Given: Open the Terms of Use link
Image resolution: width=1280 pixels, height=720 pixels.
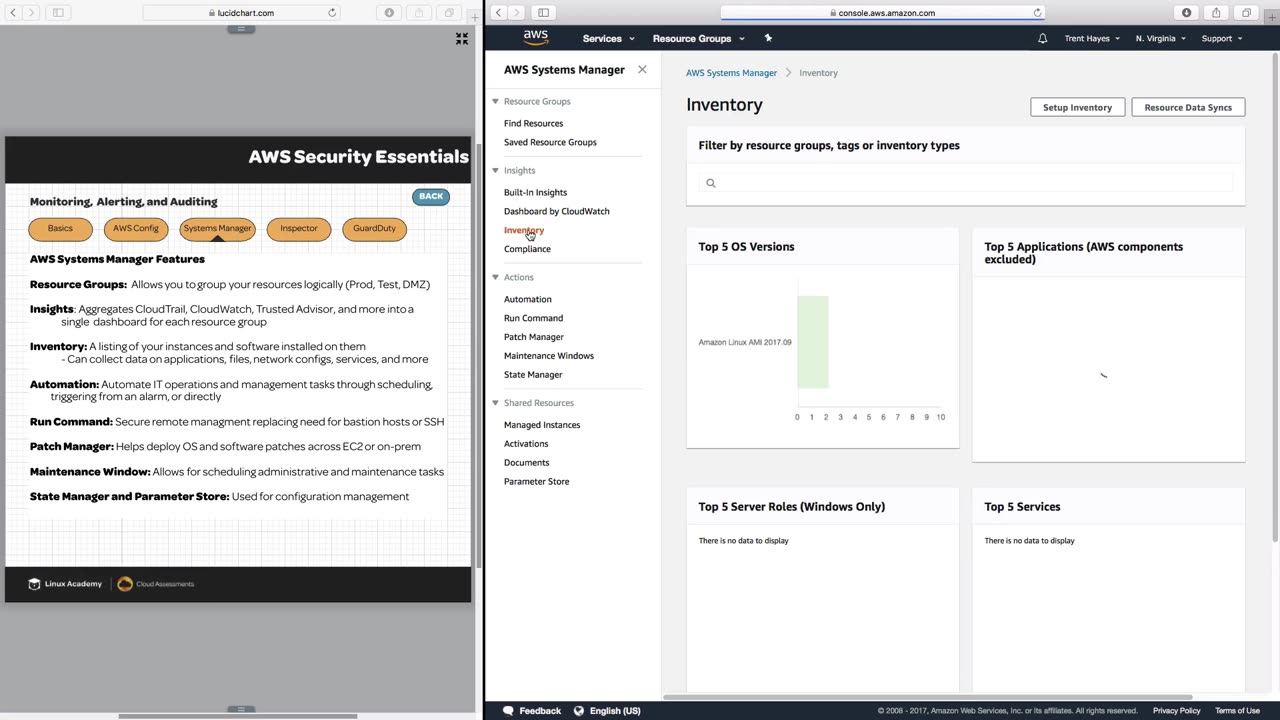Looking at the screenshot, I should pyautogui.click(x=1237, y=711).
